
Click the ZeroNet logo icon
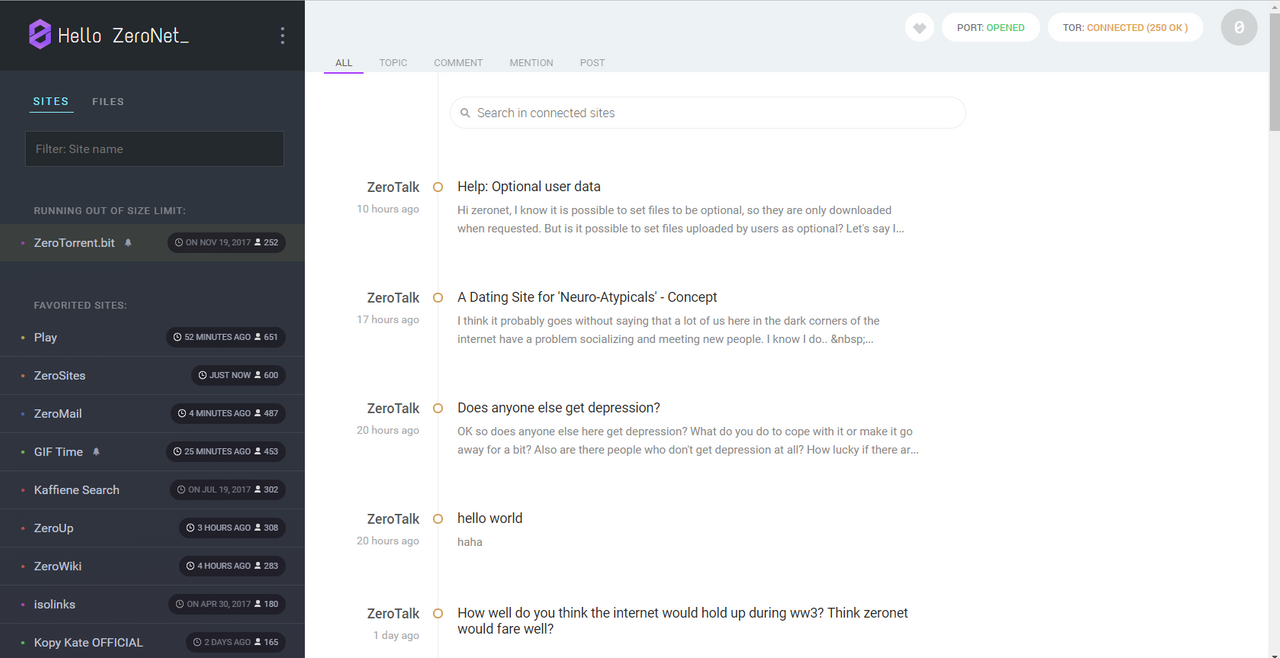click(x=40, y=35)
